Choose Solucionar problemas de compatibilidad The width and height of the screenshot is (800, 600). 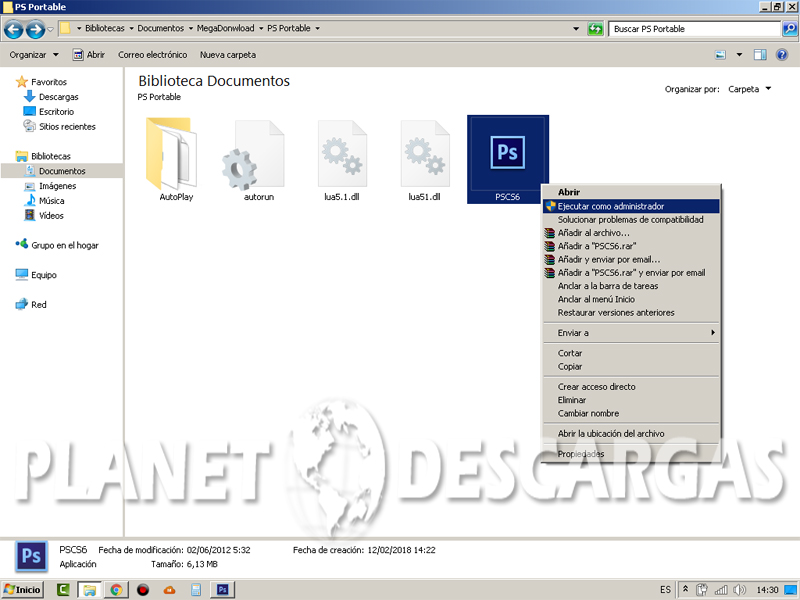coord(631,219)
